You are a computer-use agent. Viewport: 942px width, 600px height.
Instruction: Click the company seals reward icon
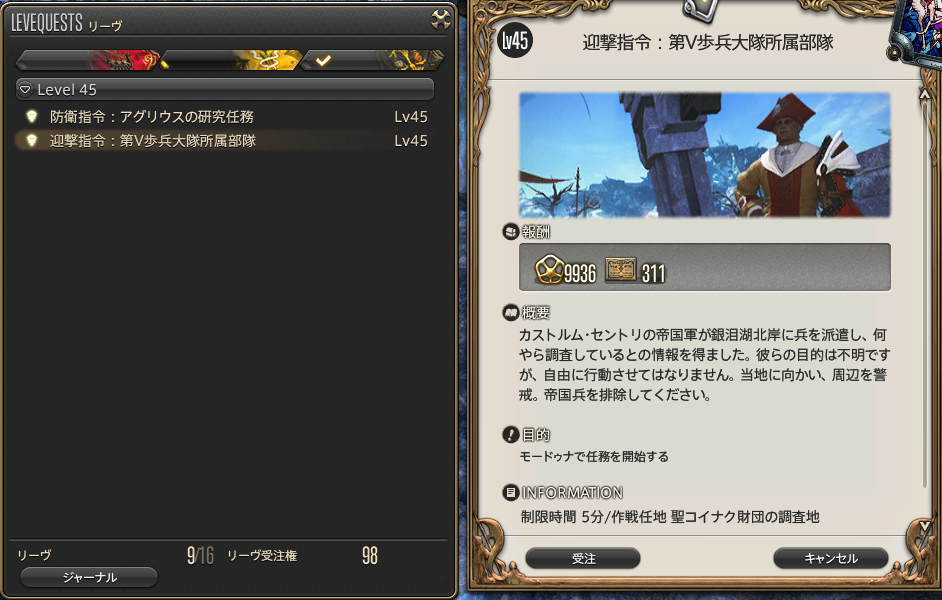pyautogui.click(x=621, y=269)
